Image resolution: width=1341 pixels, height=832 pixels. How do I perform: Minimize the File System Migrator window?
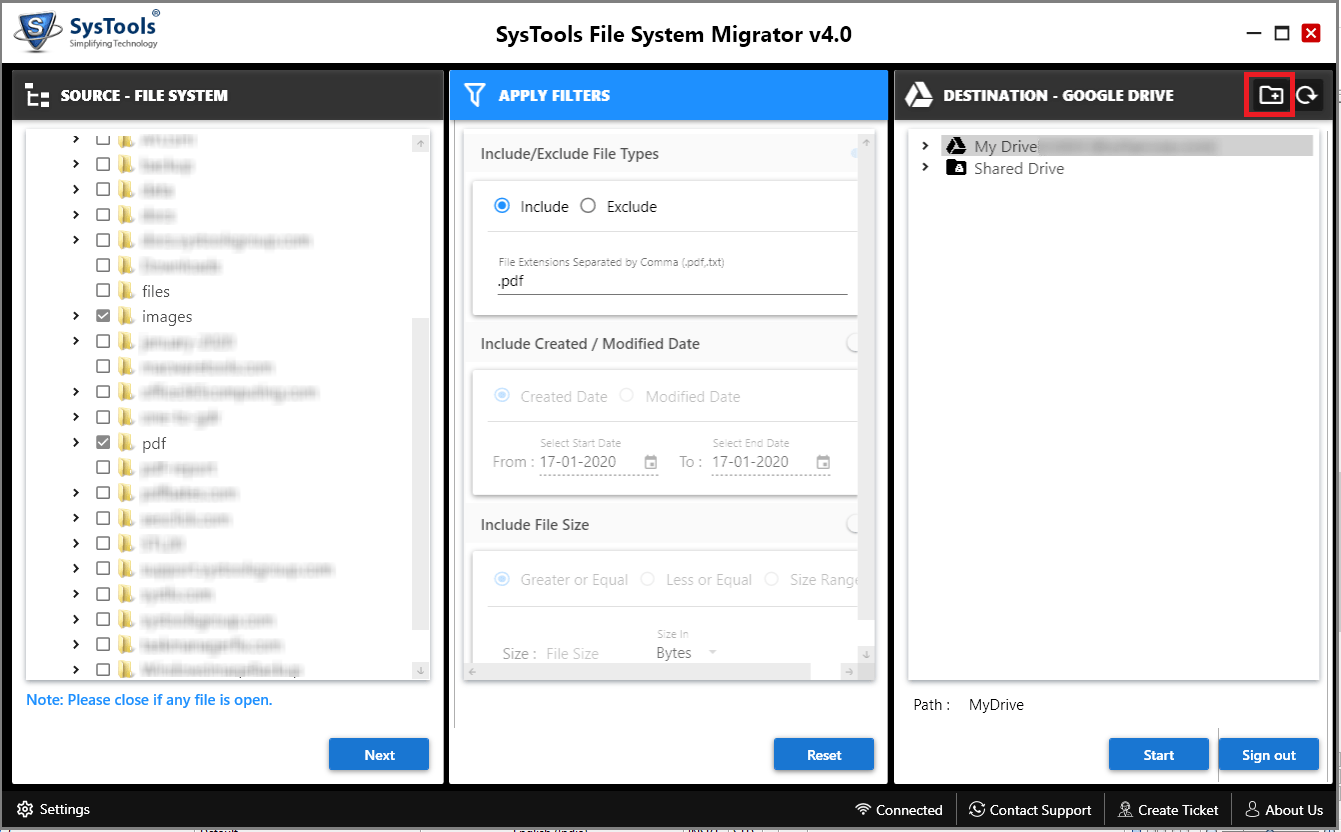[x=1254, y=34]
